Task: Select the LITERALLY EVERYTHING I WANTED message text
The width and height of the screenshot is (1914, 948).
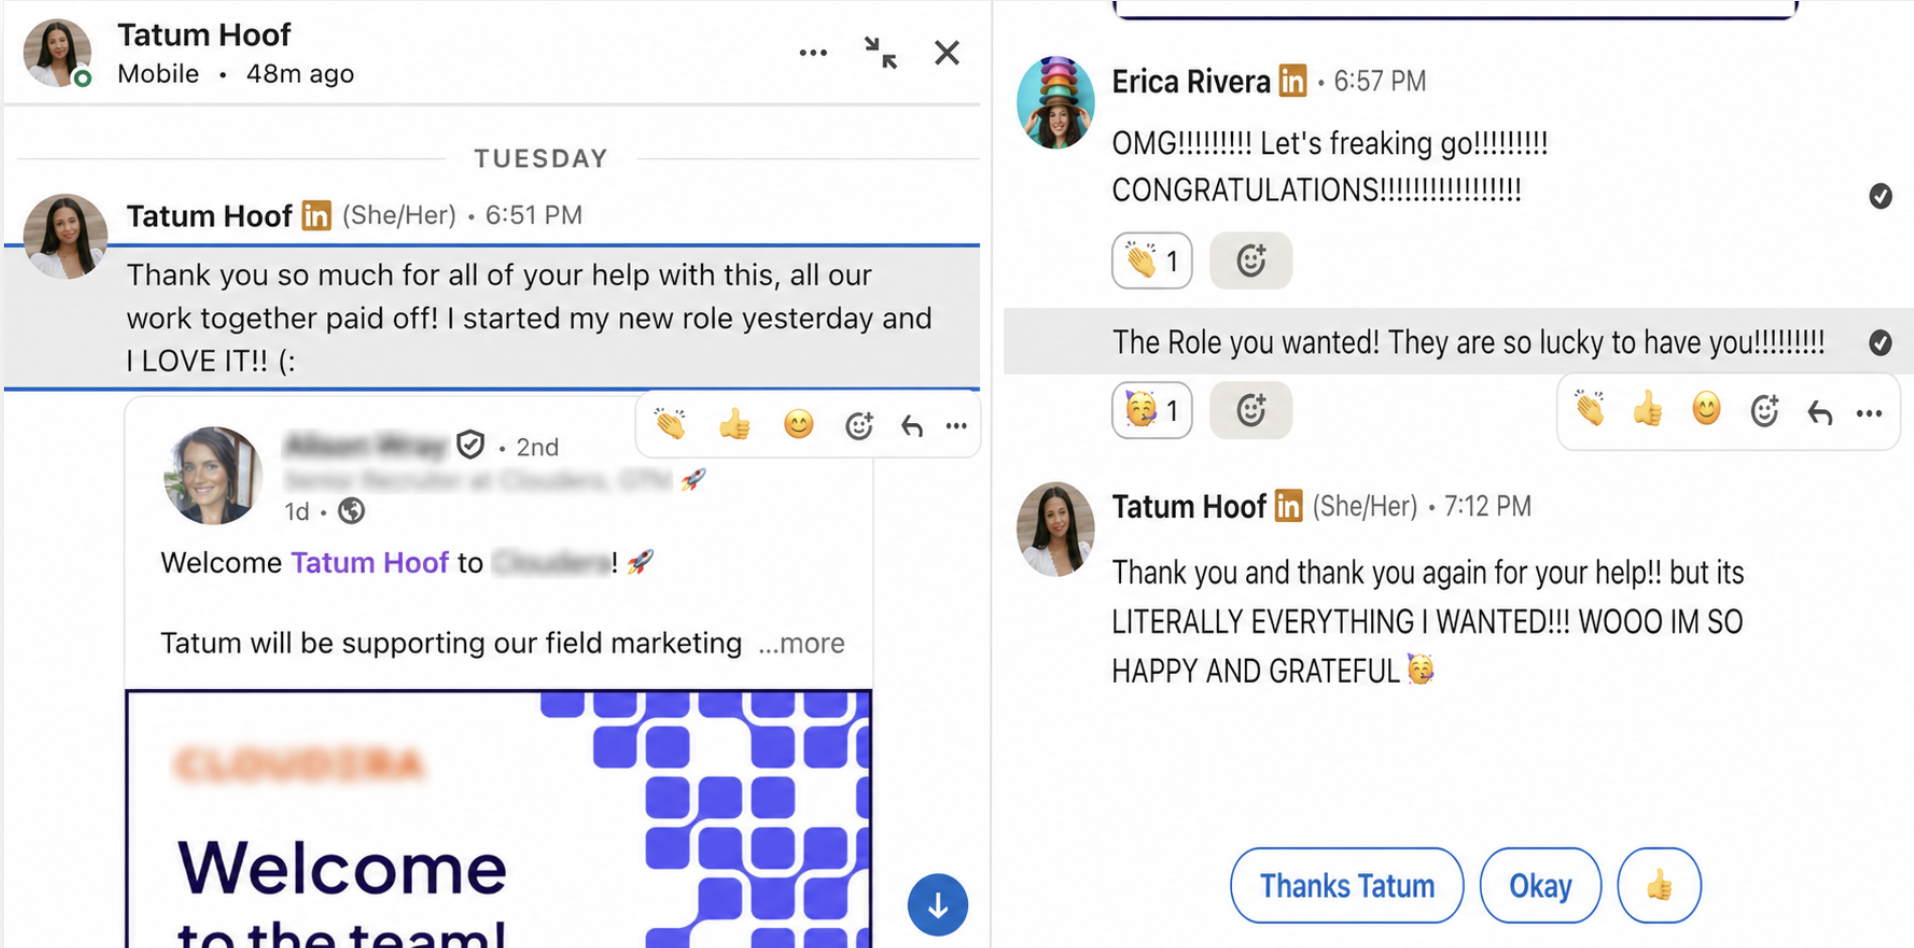Action: point(1428,622)
